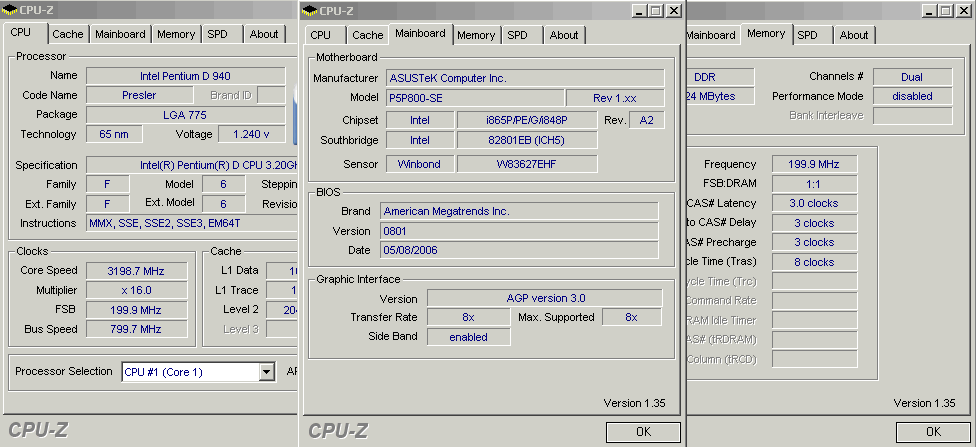Click the 8 clocks Tras value

814,262
